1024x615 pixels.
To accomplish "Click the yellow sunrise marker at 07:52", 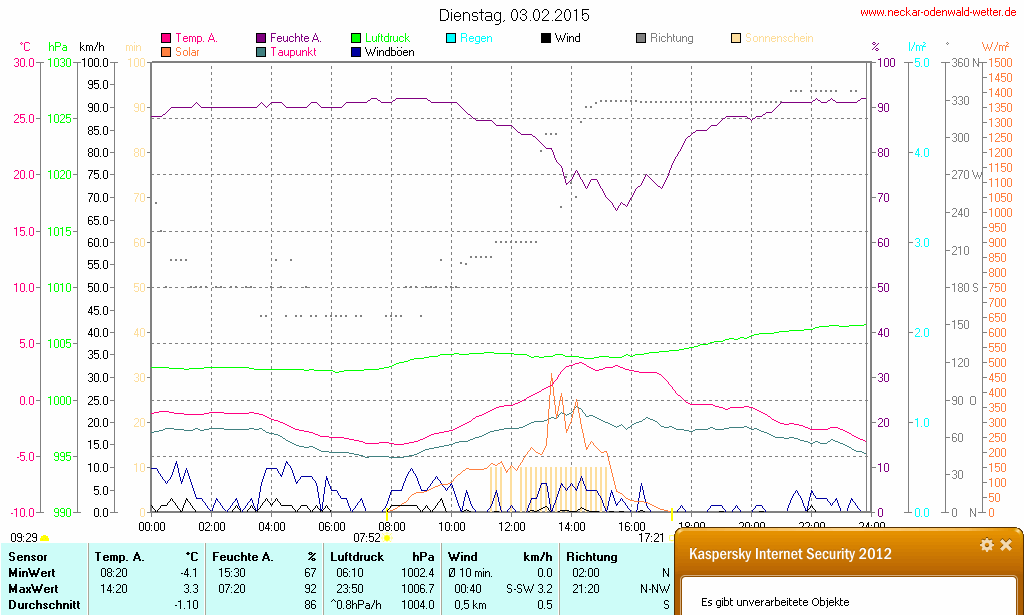I will [387, 538].
